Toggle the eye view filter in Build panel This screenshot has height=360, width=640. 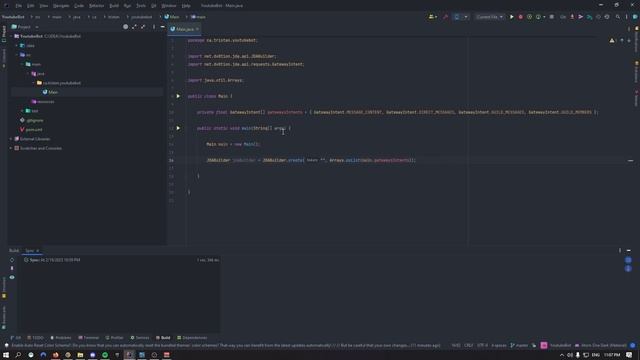click(12, 277)
